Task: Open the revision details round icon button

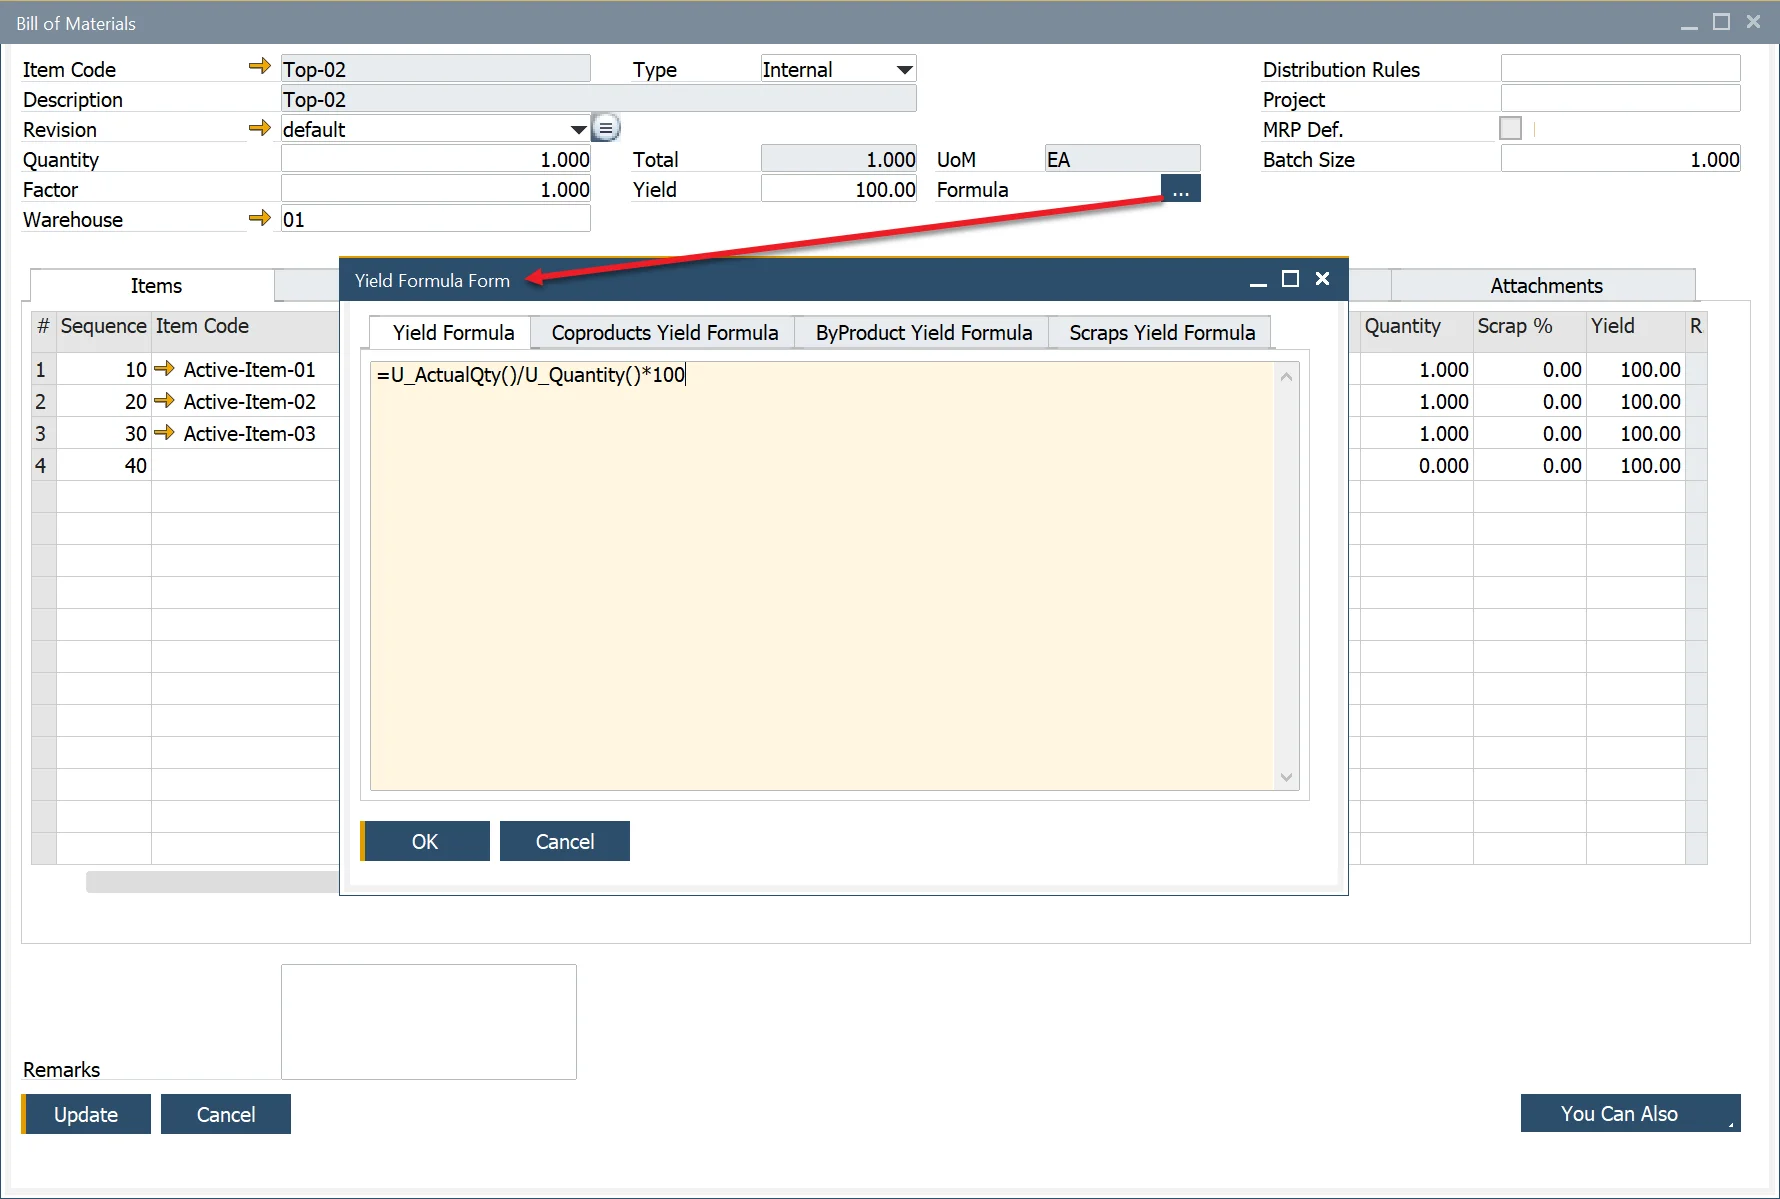Action: pos(606,128)
